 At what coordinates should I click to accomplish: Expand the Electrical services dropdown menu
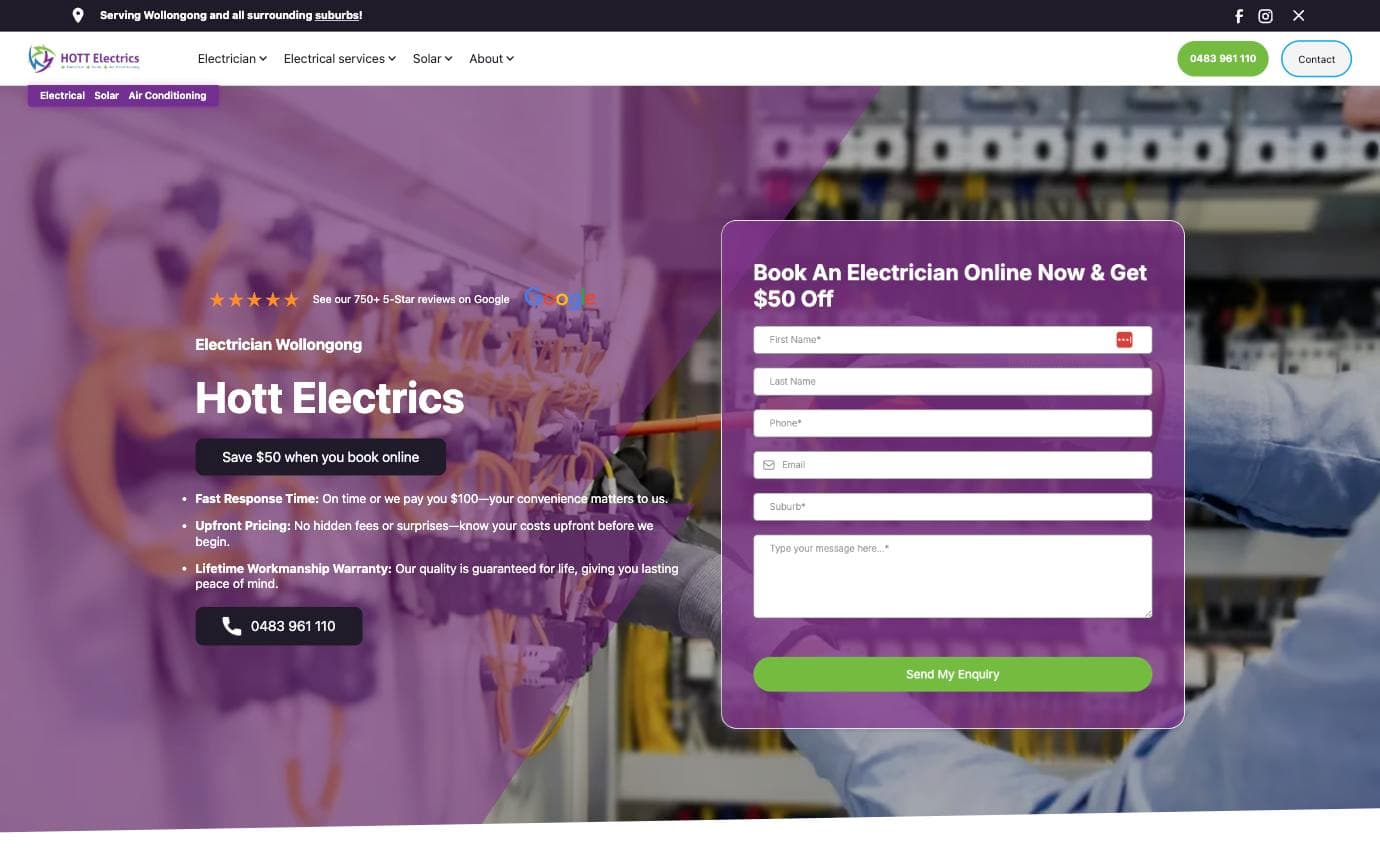click(340, 59)
